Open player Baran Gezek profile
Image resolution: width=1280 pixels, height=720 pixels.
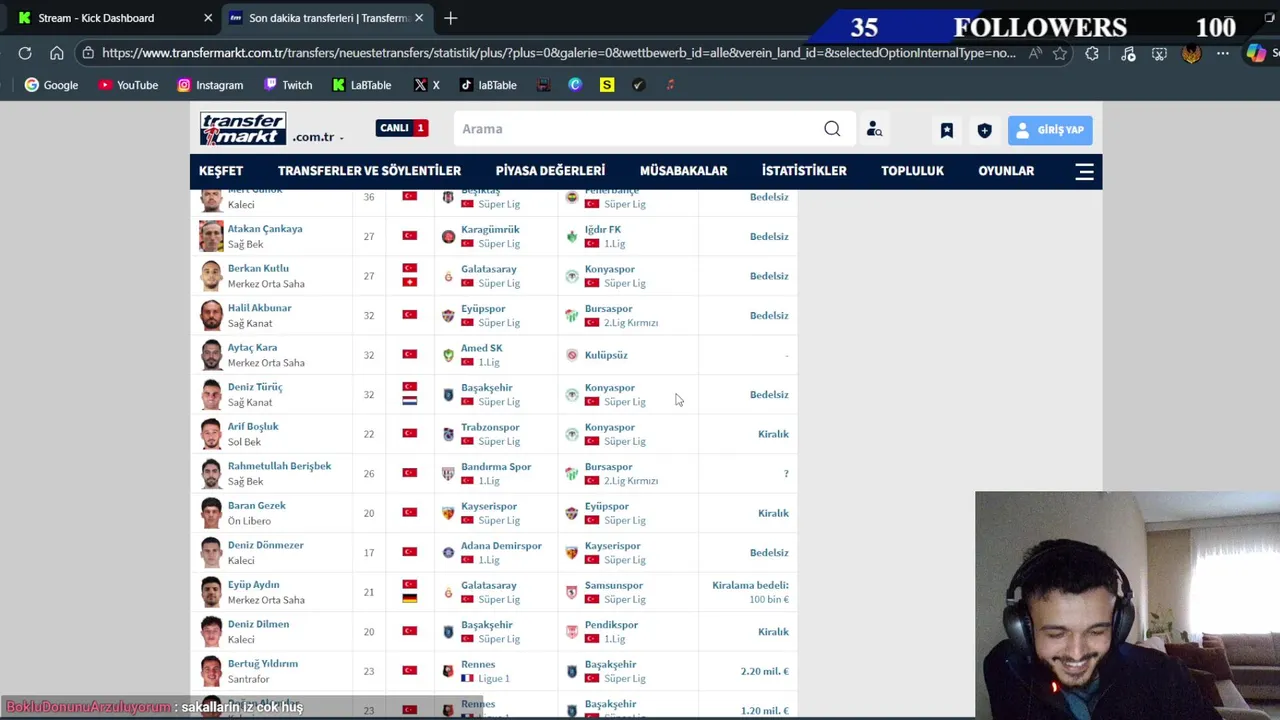256,505
